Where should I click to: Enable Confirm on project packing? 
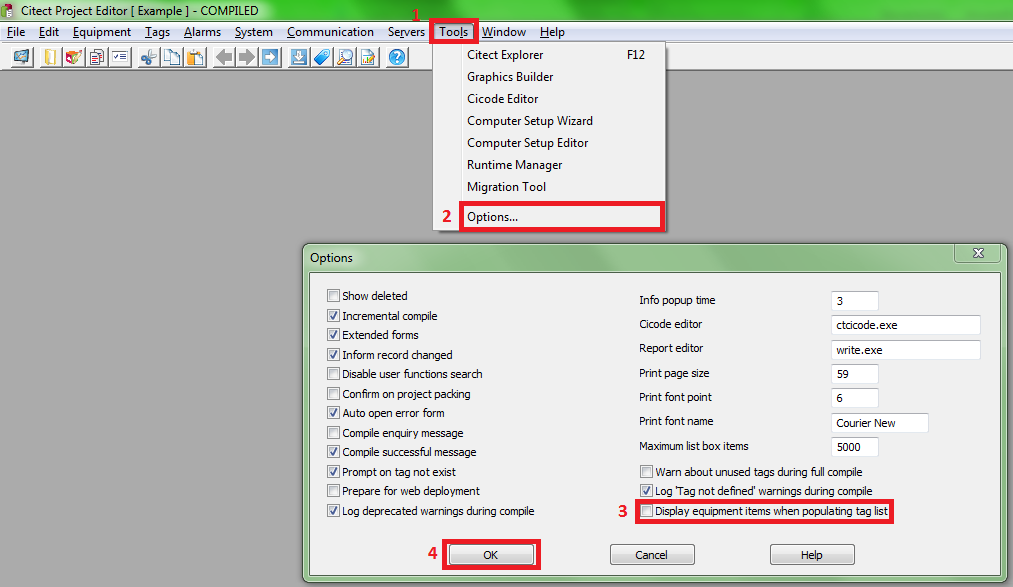point(333,394)
